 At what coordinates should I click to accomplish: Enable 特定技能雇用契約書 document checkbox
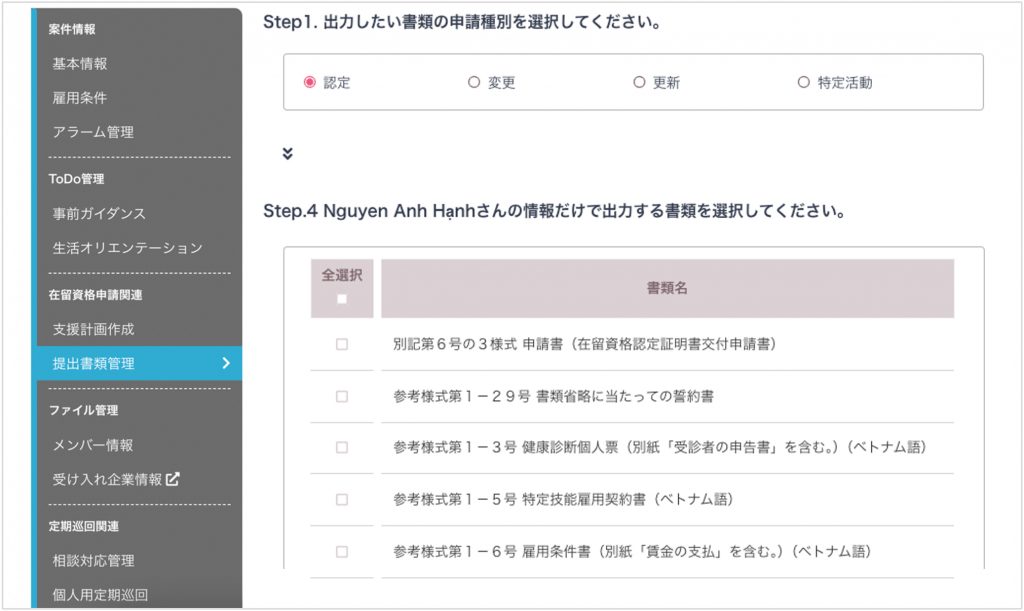tap(342, 499)
